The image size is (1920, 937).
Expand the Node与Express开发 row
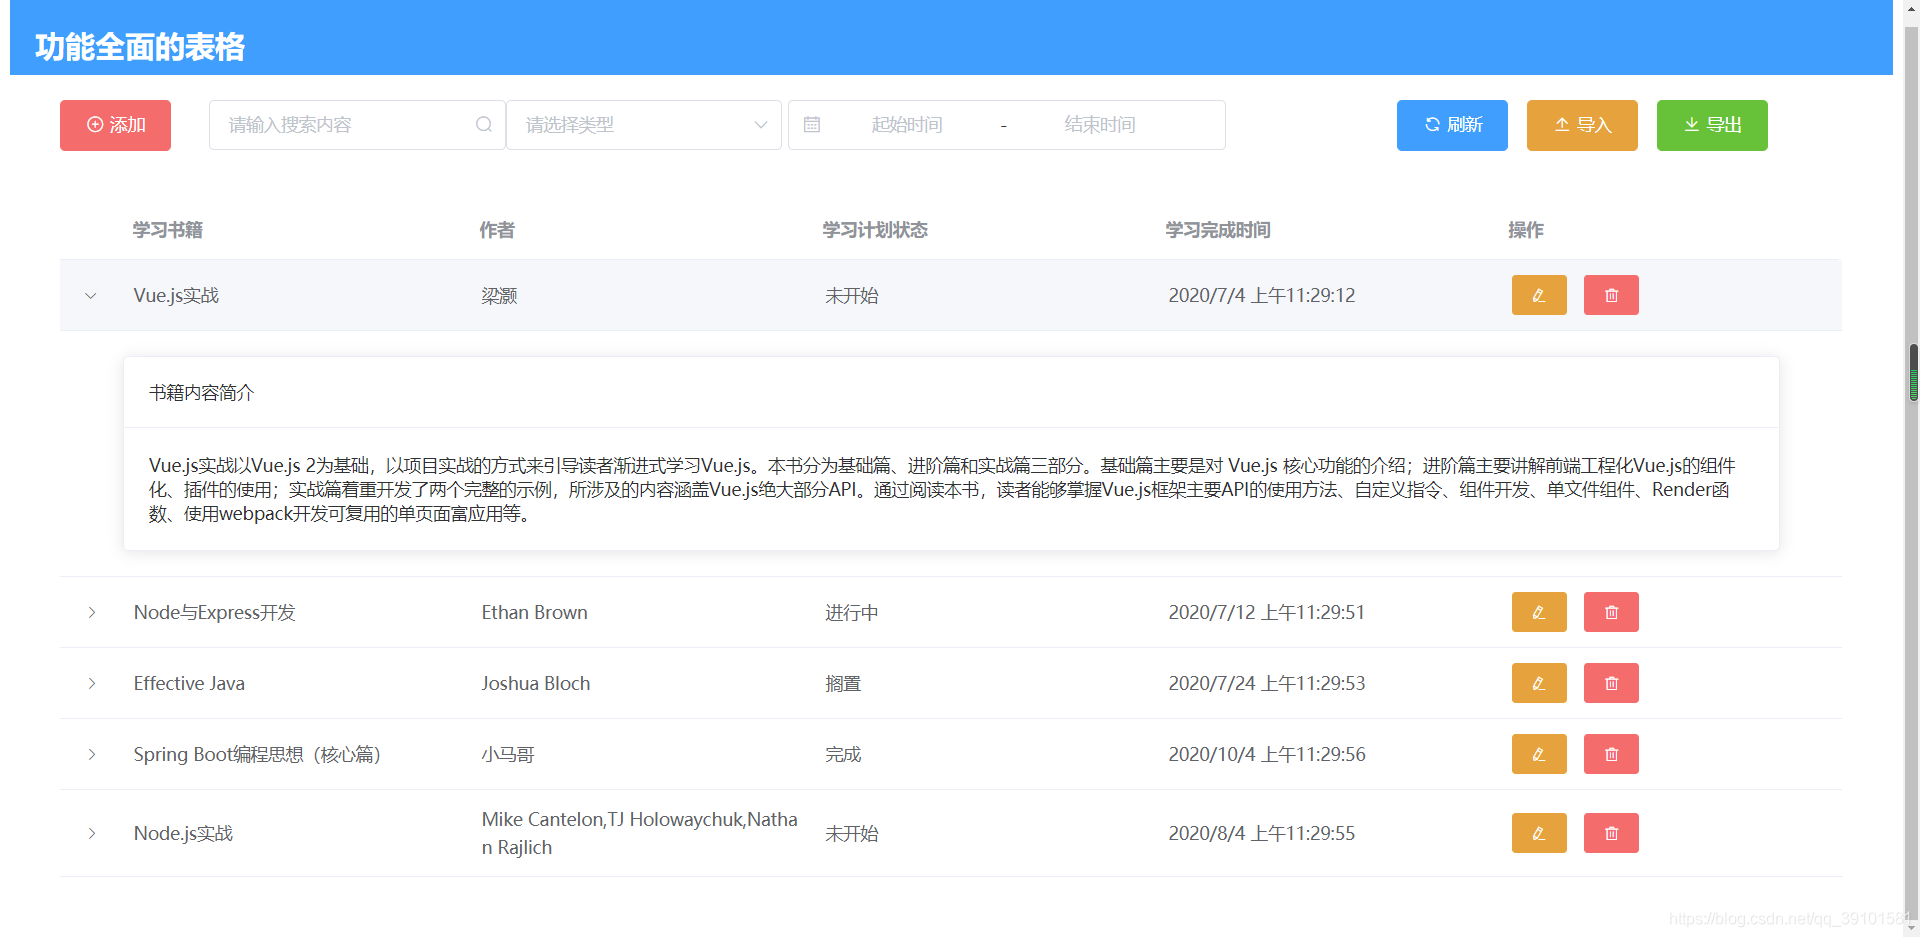(91, 612)
